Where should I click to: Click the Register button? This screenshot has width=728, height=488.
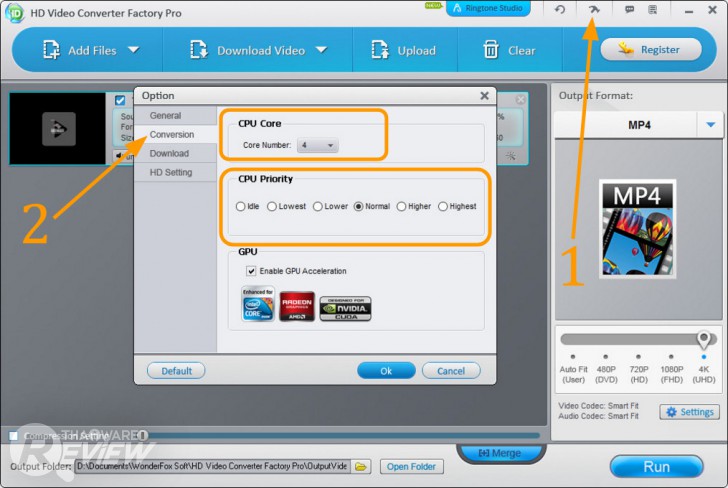coord(651,50)
